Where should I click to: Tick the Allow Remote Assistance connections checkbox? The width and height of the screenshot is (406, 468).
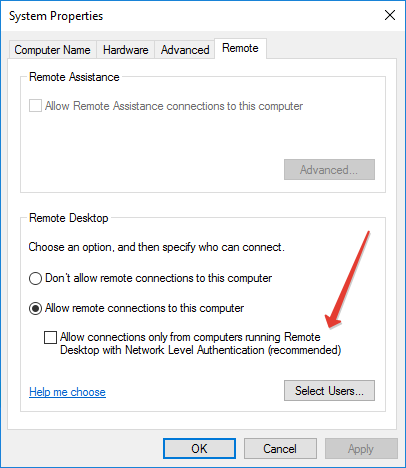click(35, 106)
